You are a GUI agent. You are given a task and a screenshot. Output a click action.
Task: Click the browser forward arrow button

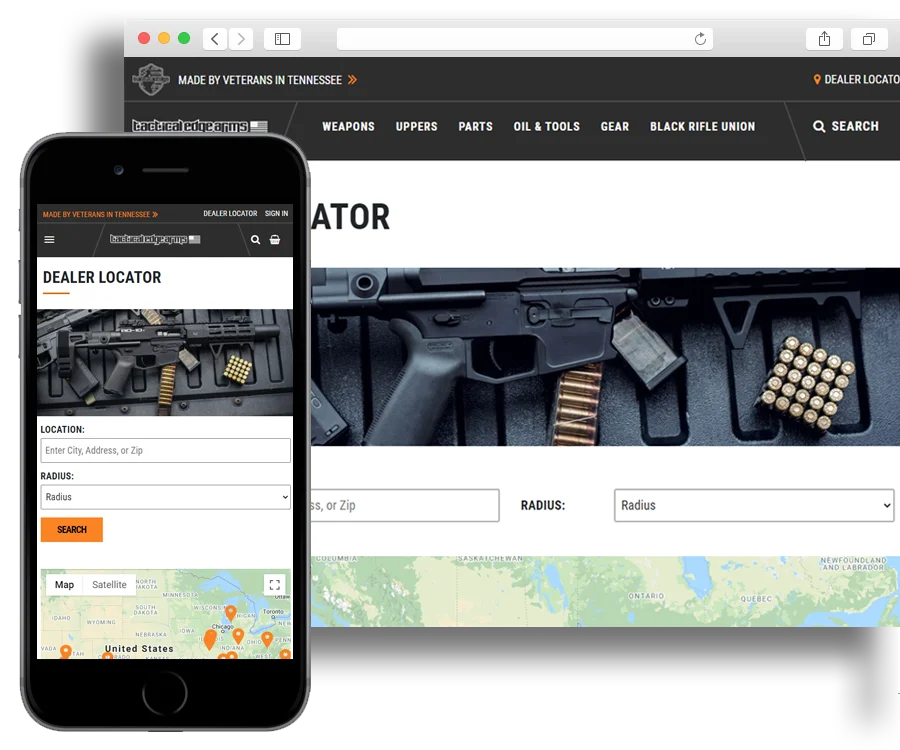[241, 39]
